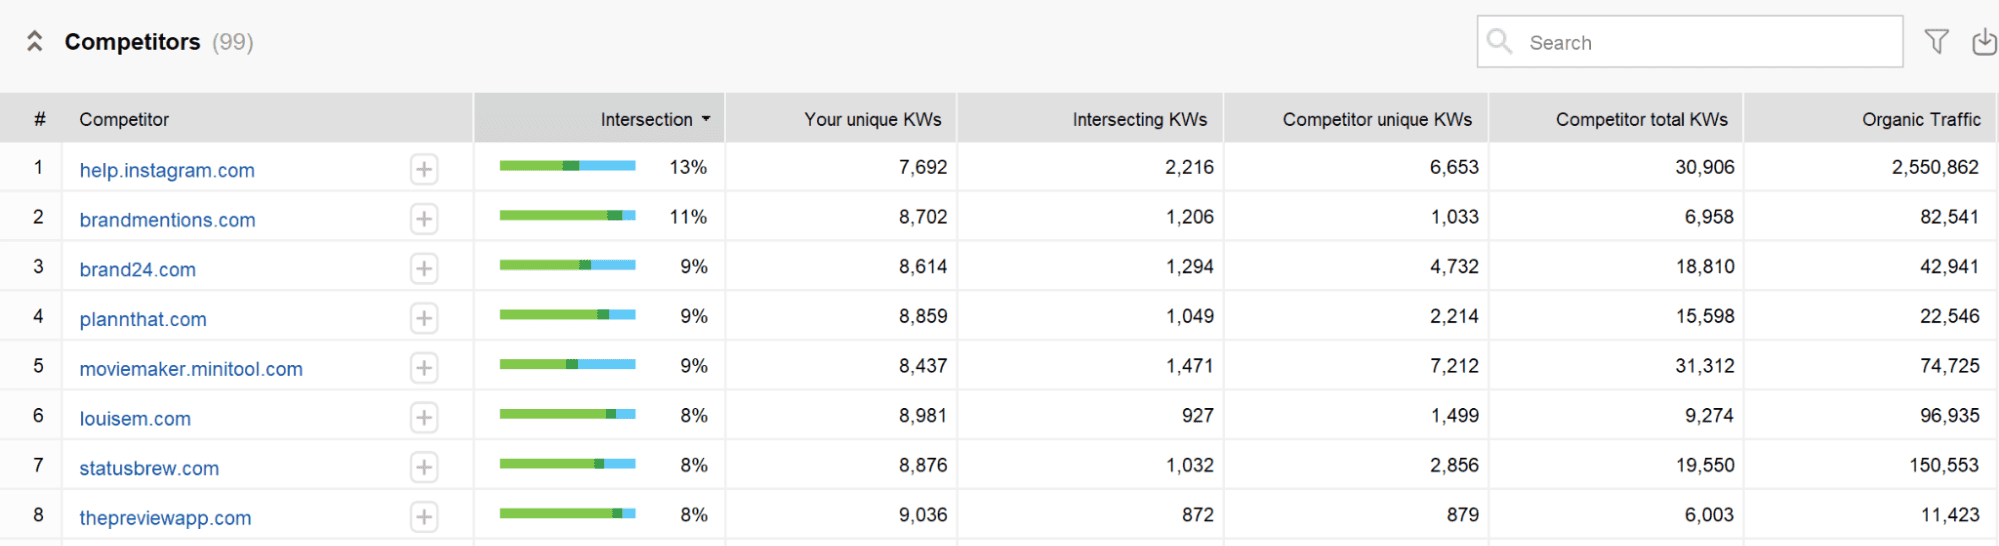Image resolution: width=1999 pixels, height=546 pixels.
Task: Click the Competitor column header
Action: click(124, 119)
